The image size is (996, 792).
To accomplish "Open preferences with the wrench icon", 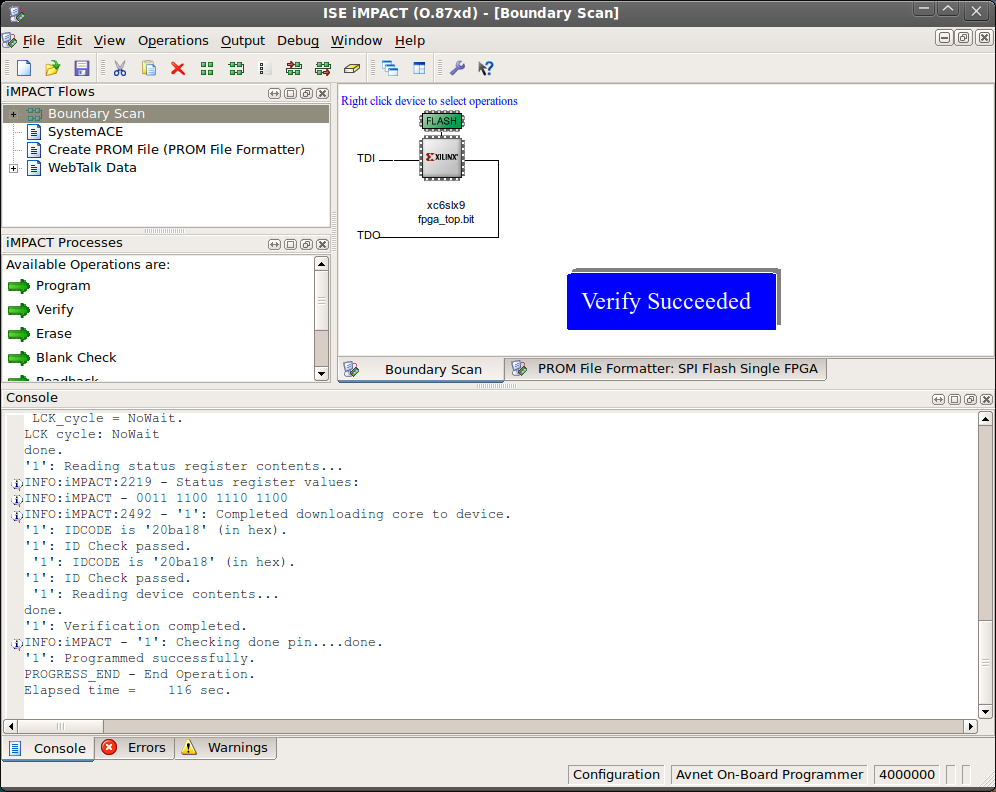I will pyautogui.click(x=457, y=68).
